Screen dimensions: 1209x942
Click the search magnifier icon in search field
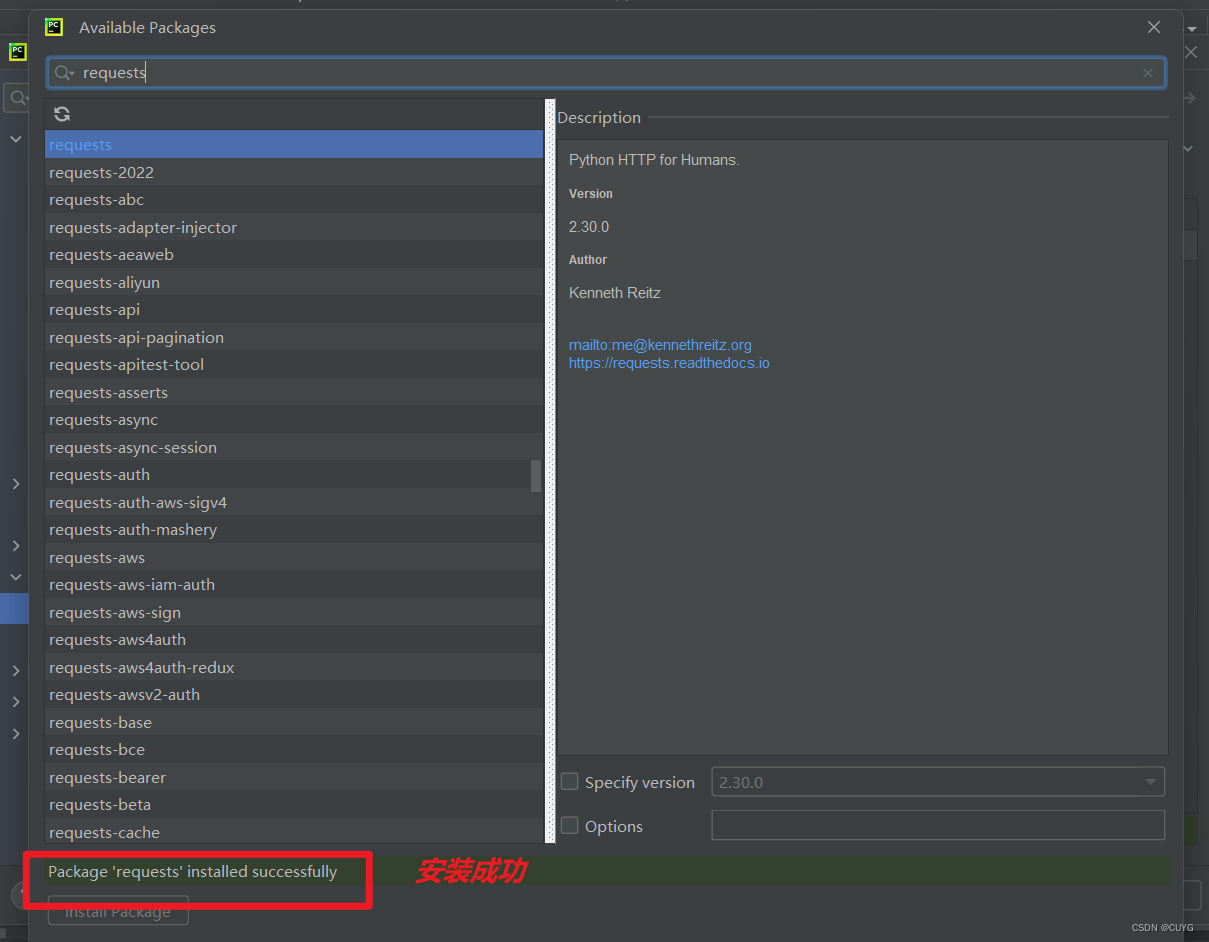pyautogui.click(x=64, y=73)
